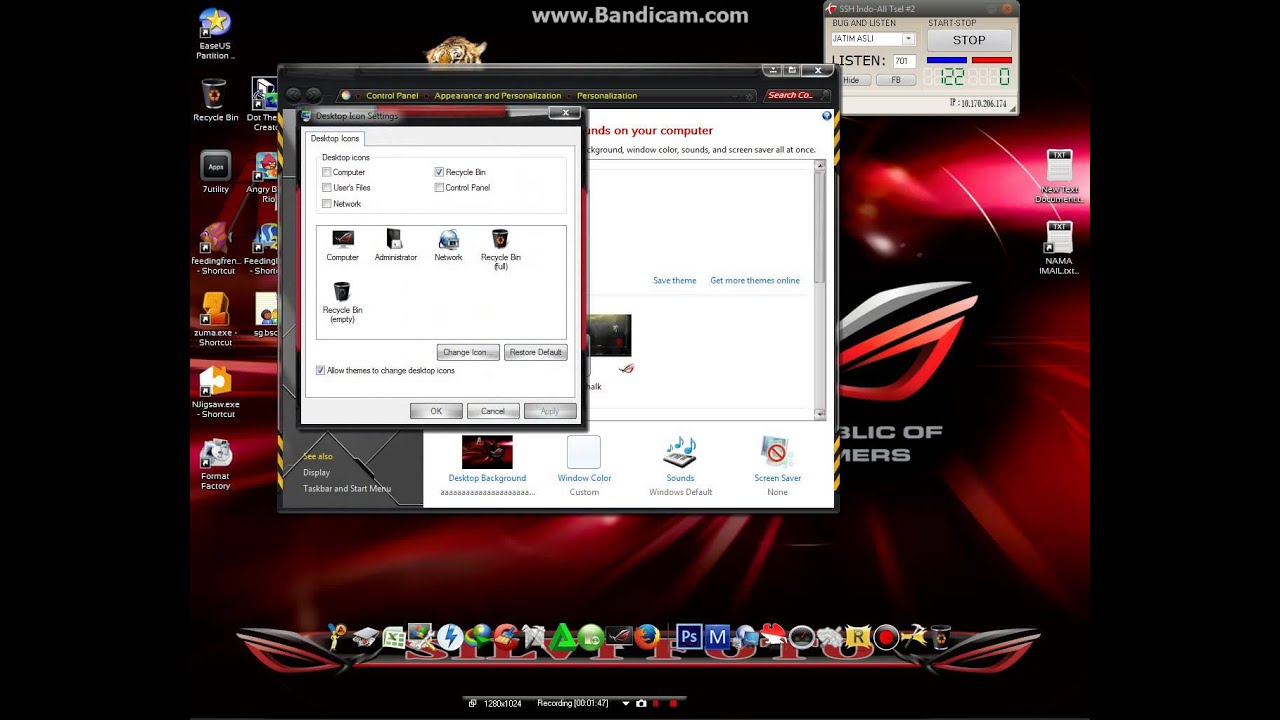
Task: Click the Bandicam camera snapshot button
Action: [x=641, y=703]
